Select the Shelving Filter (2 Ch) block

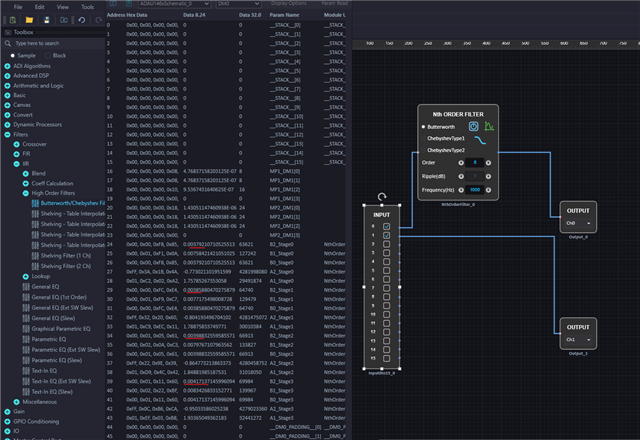pos(62,266)
